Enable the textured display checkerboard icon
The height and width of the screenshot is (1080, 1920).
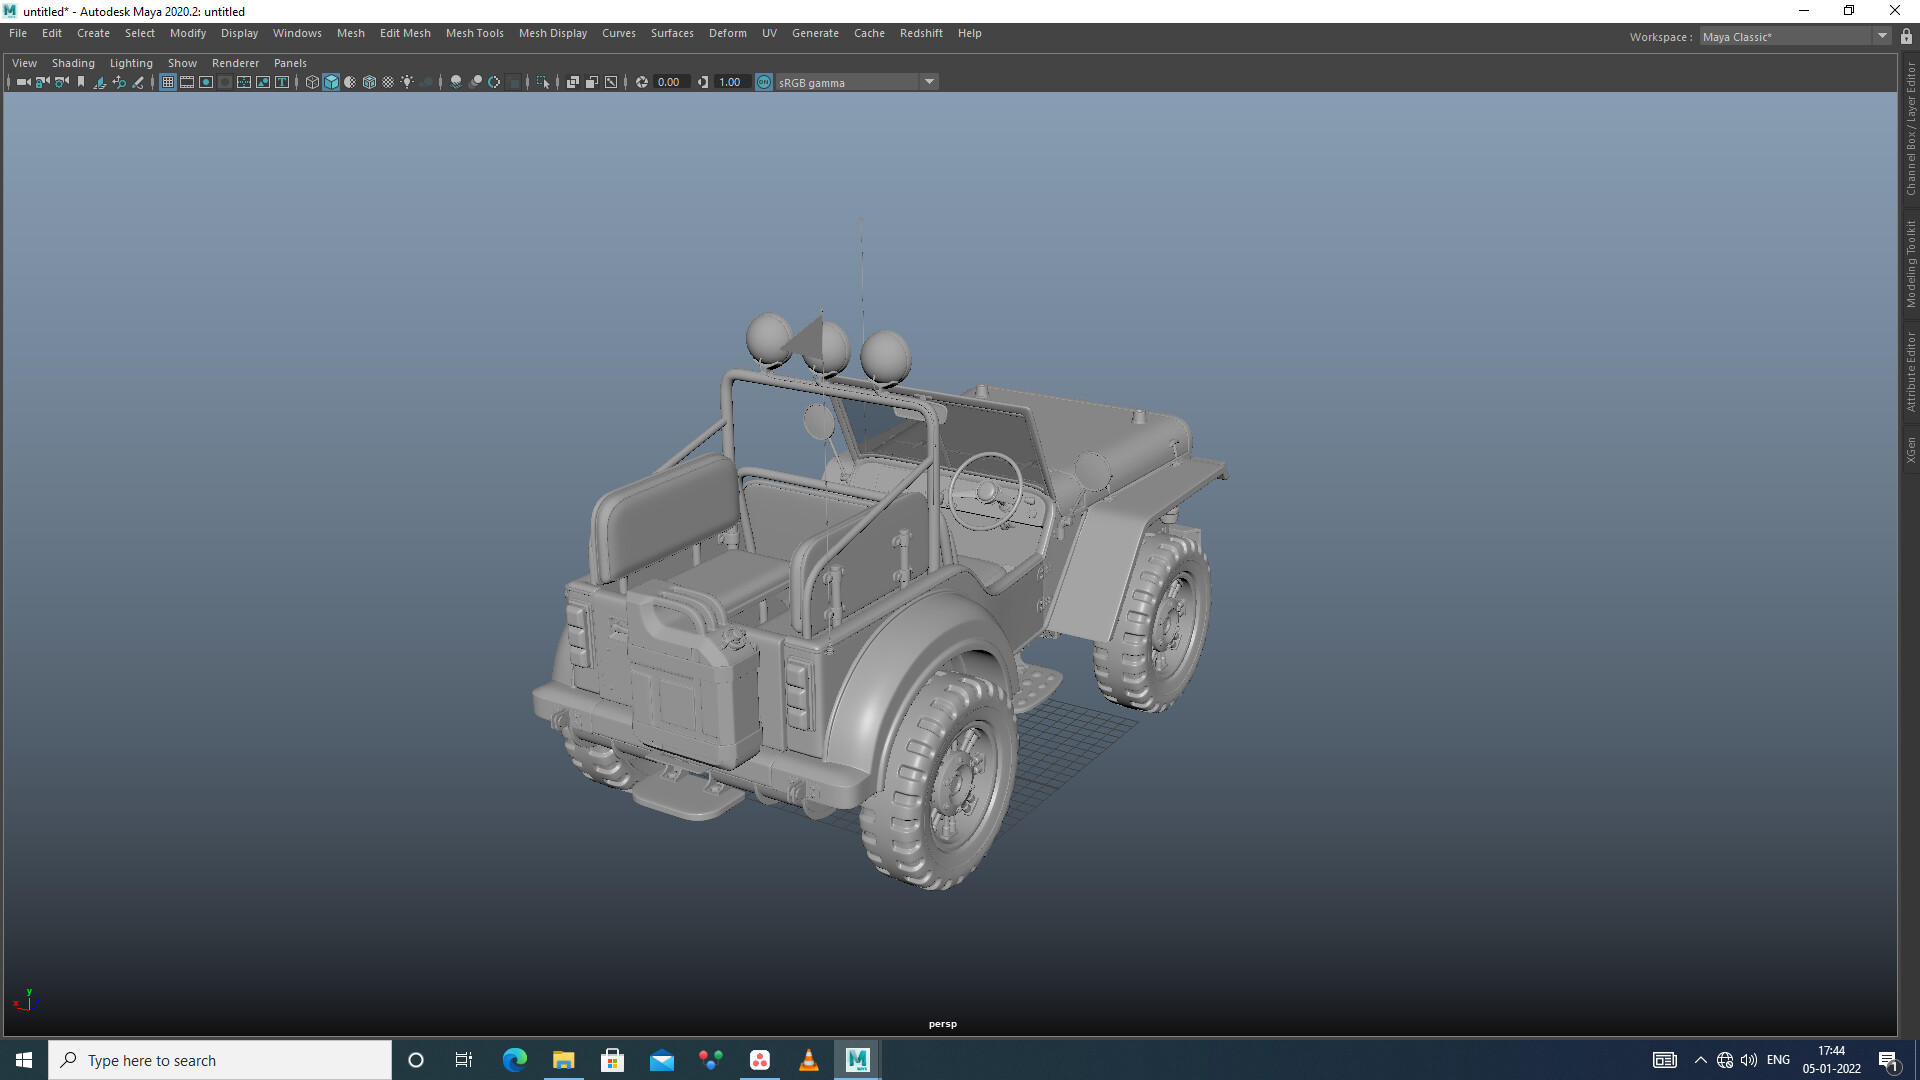click(x=388, y=82)
